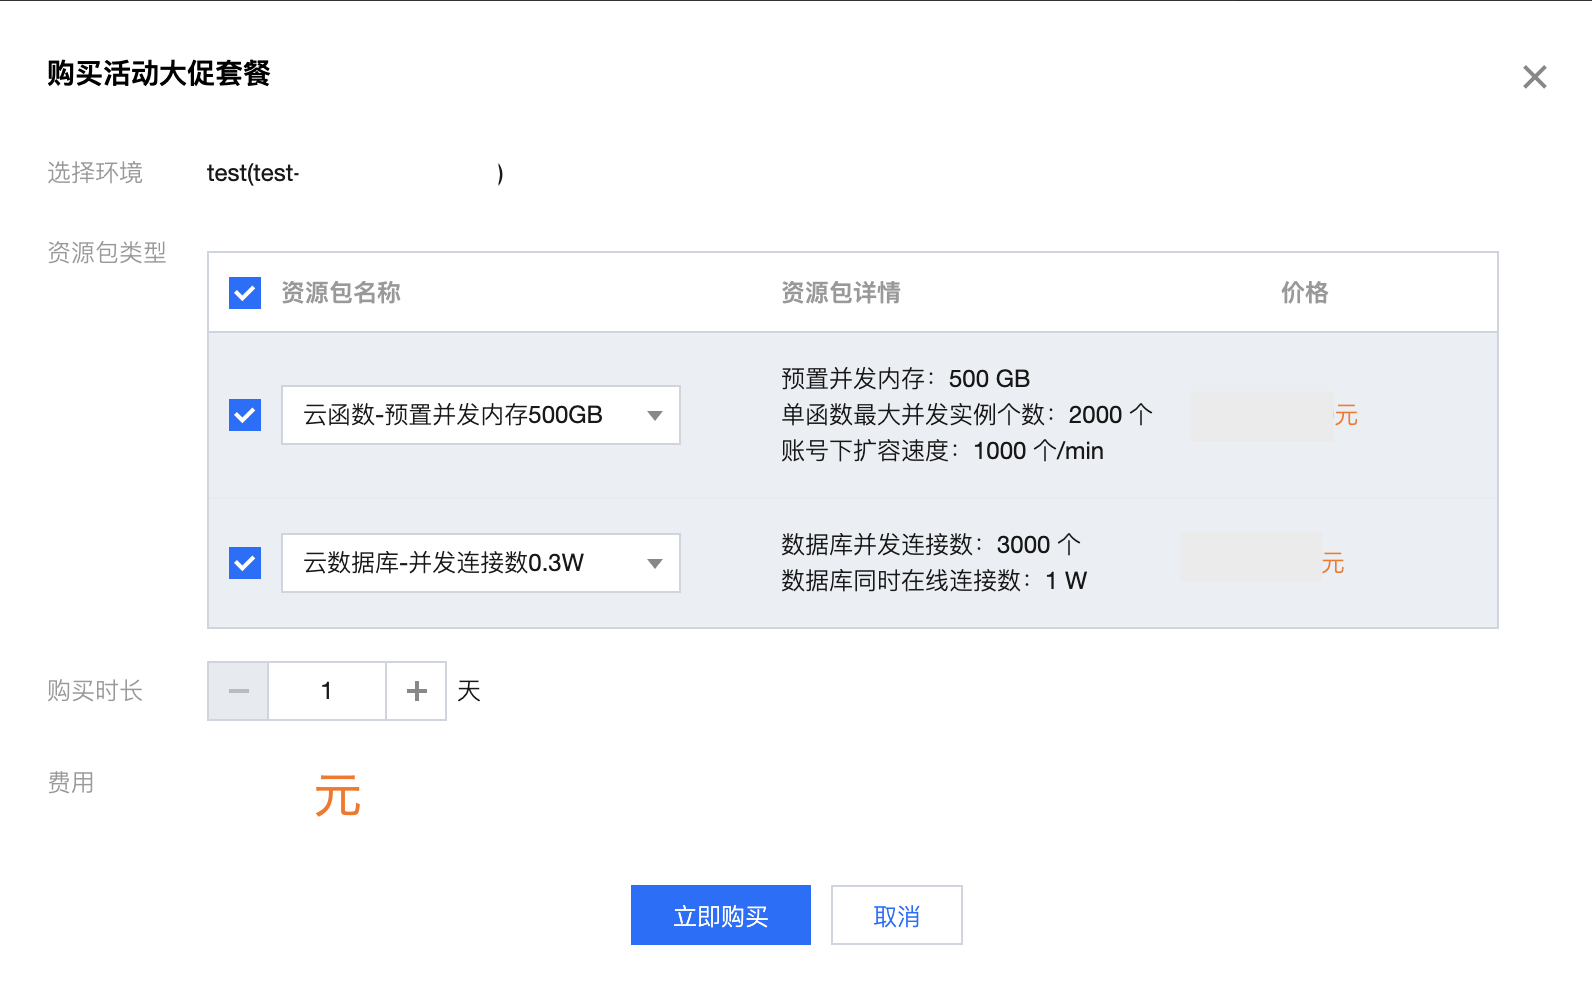This screenshot has width=1592, height=990.
Task: Click the 资源包详情 column header
Action: coord(840,293)
